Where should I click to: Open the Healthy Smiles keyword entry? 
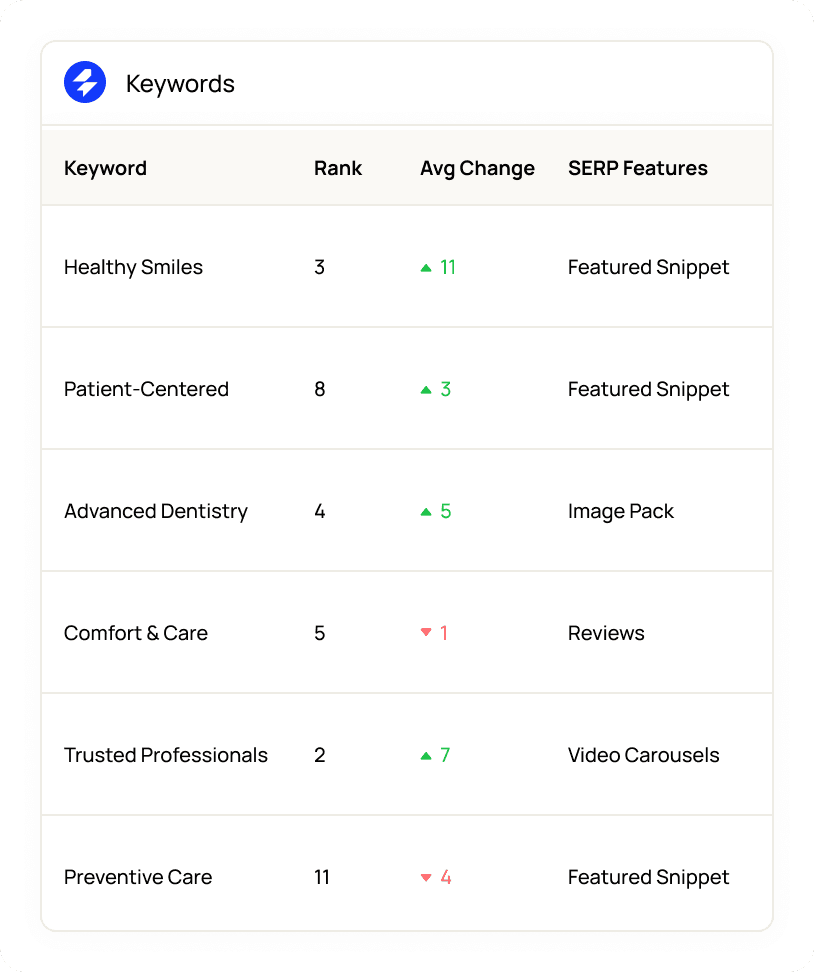(x=133, y=267)
